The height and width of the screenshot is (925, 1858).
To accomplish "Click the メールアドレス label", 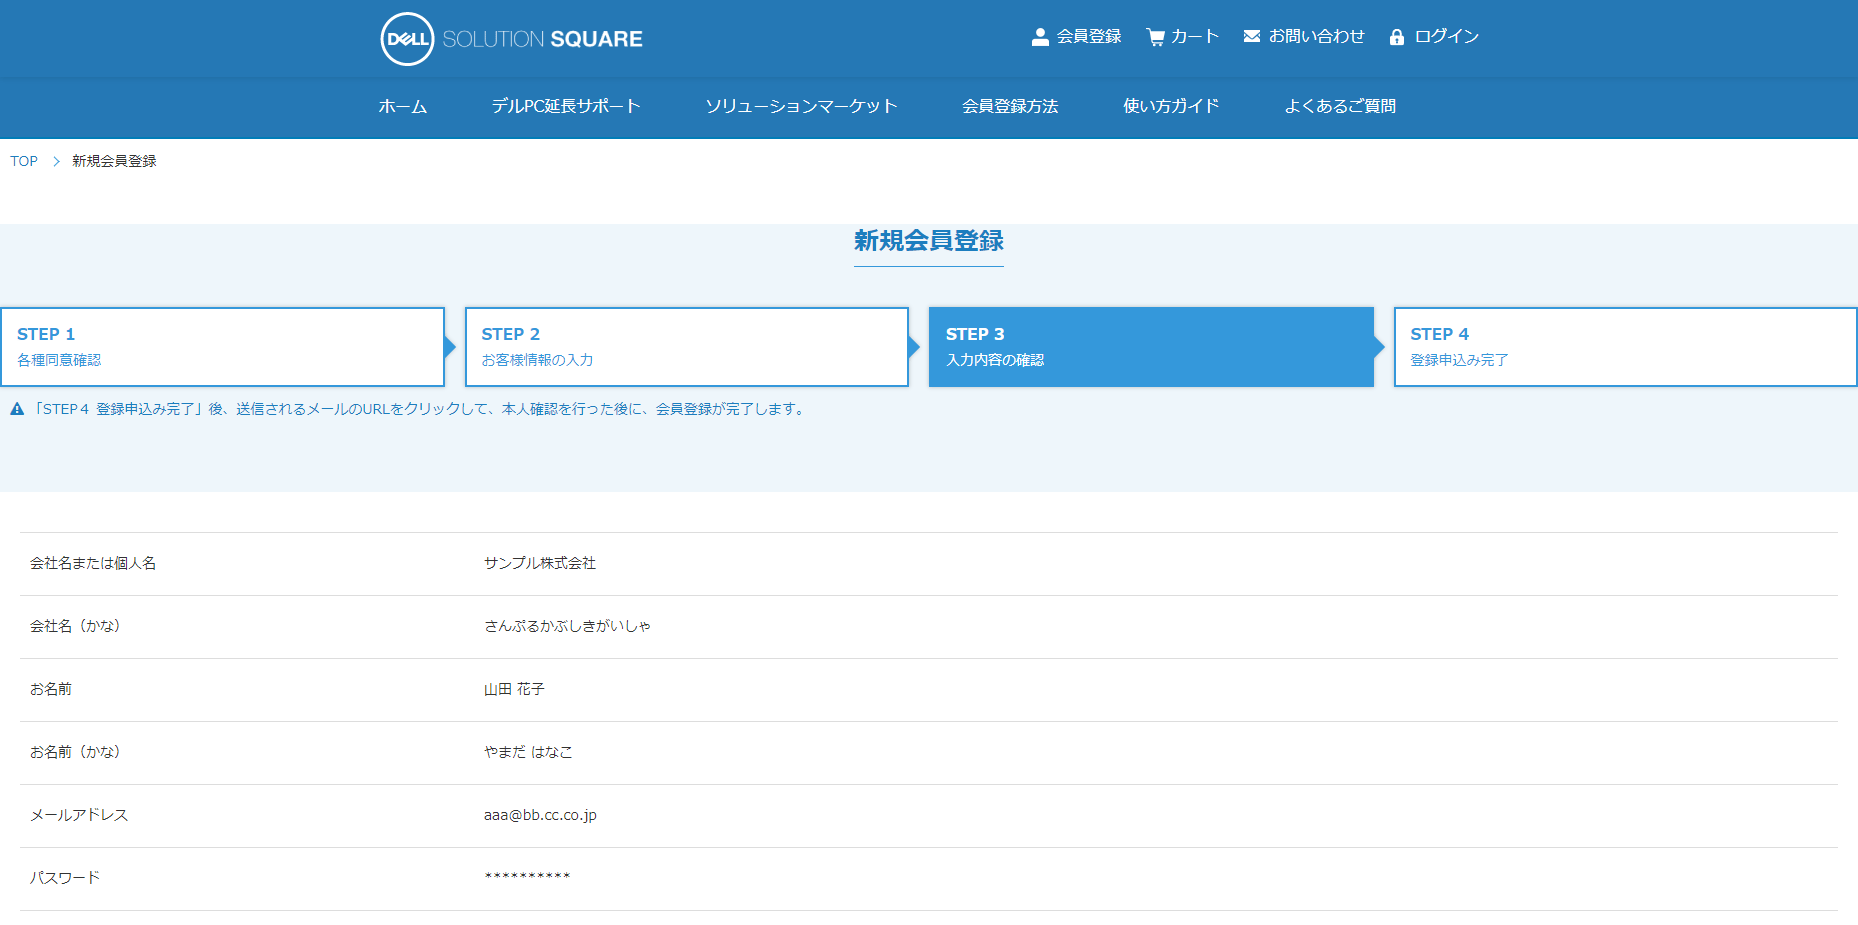I will (79, 815).
